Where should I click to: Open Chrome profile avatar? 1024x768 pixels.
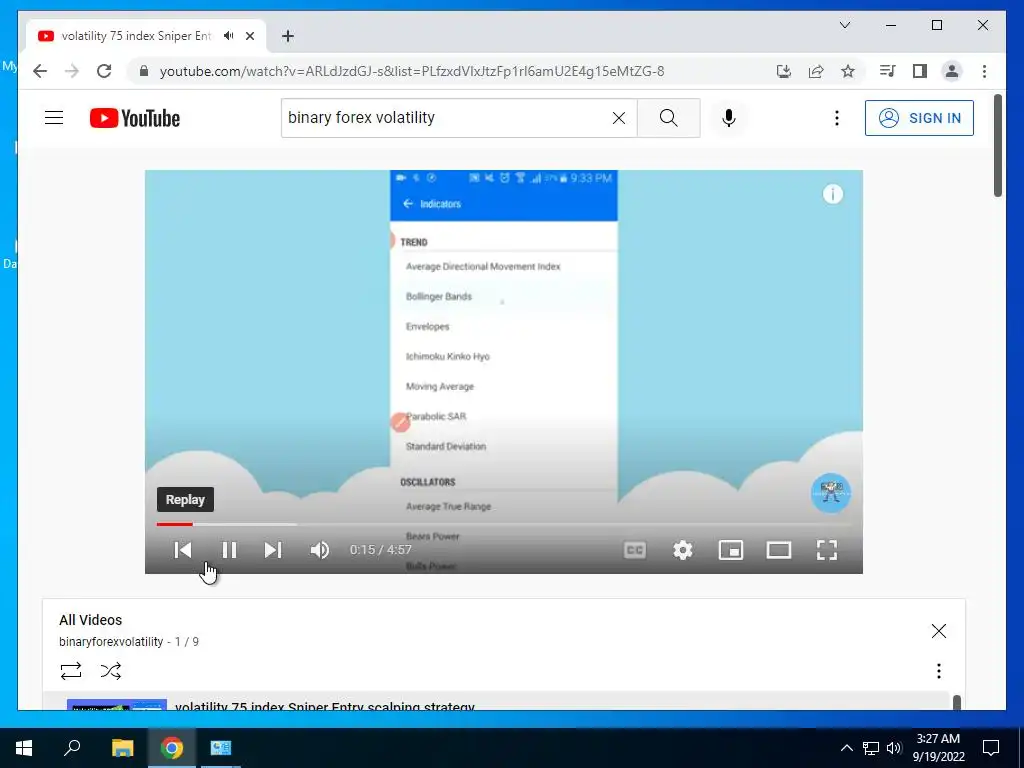952,71
